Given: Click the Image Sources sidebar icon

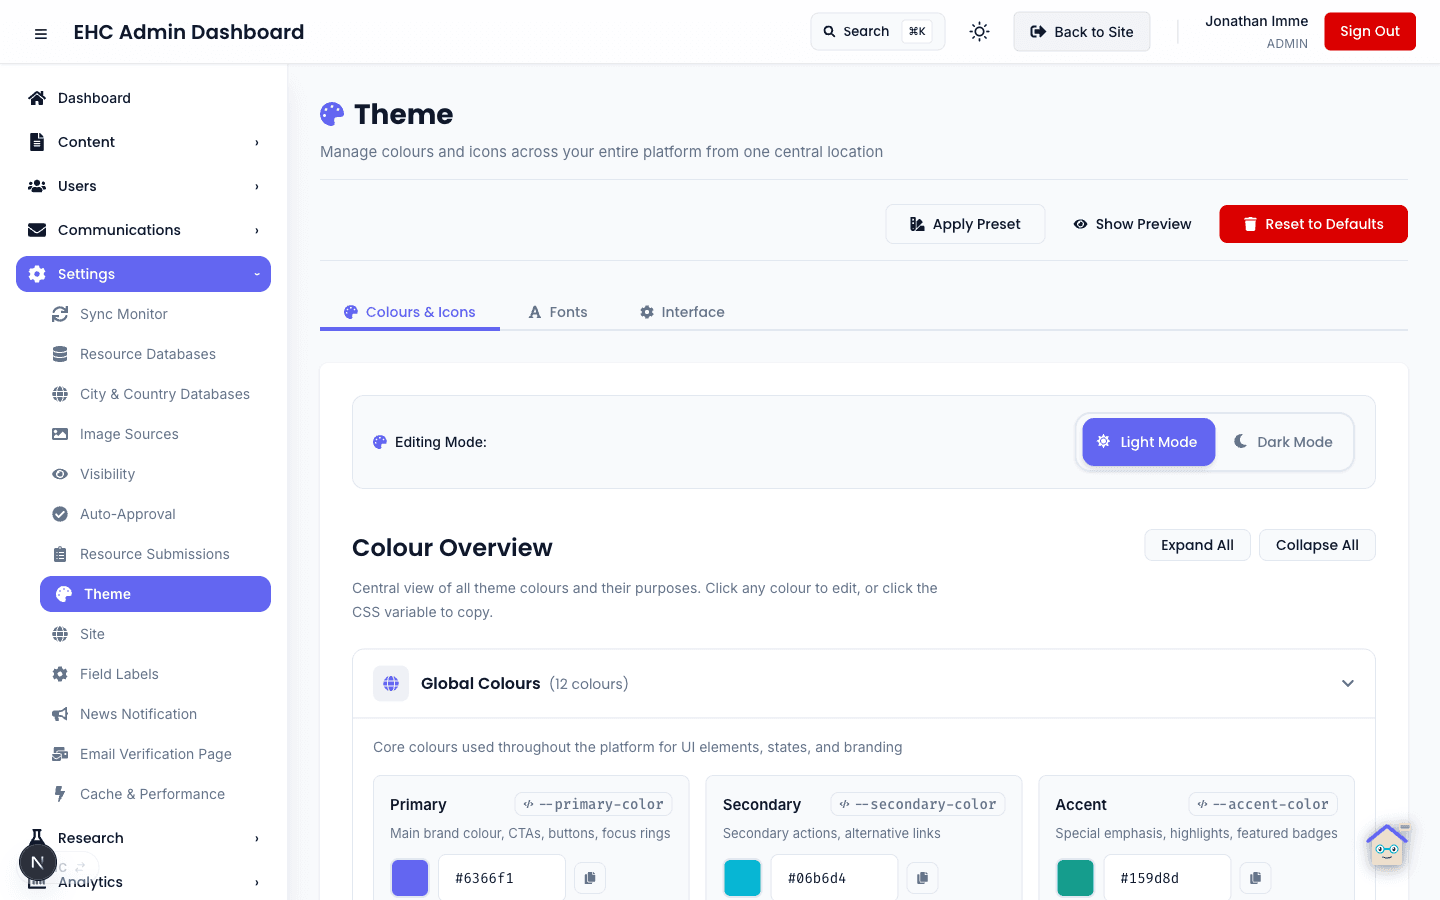Looking at the screenshot, I should pyautogui.click(x=60, y=433).
